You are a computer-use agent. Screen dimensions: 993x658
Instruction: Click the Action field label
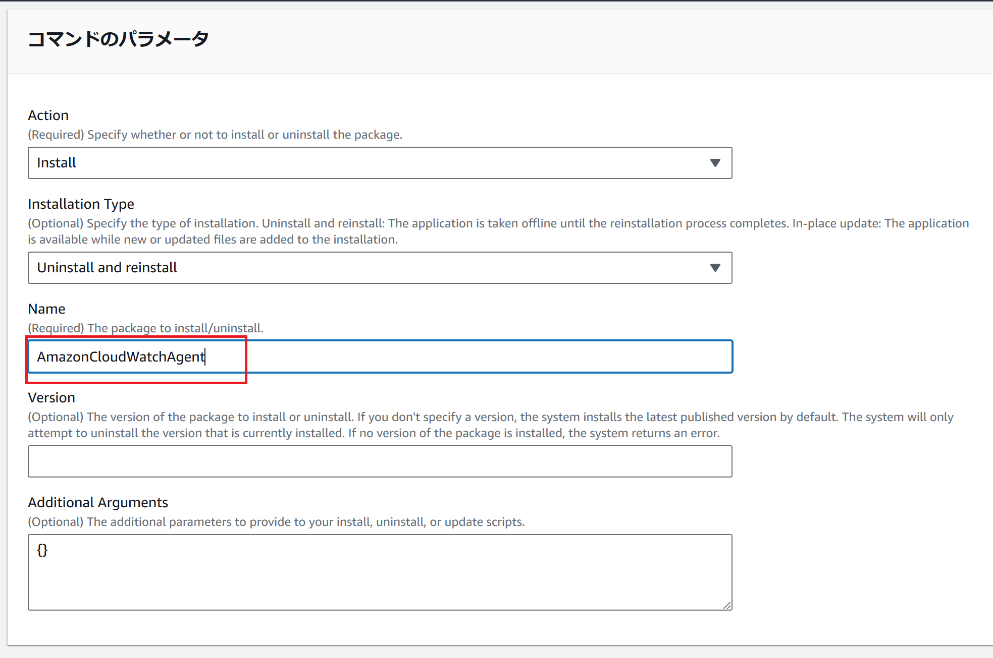point(48,115)
